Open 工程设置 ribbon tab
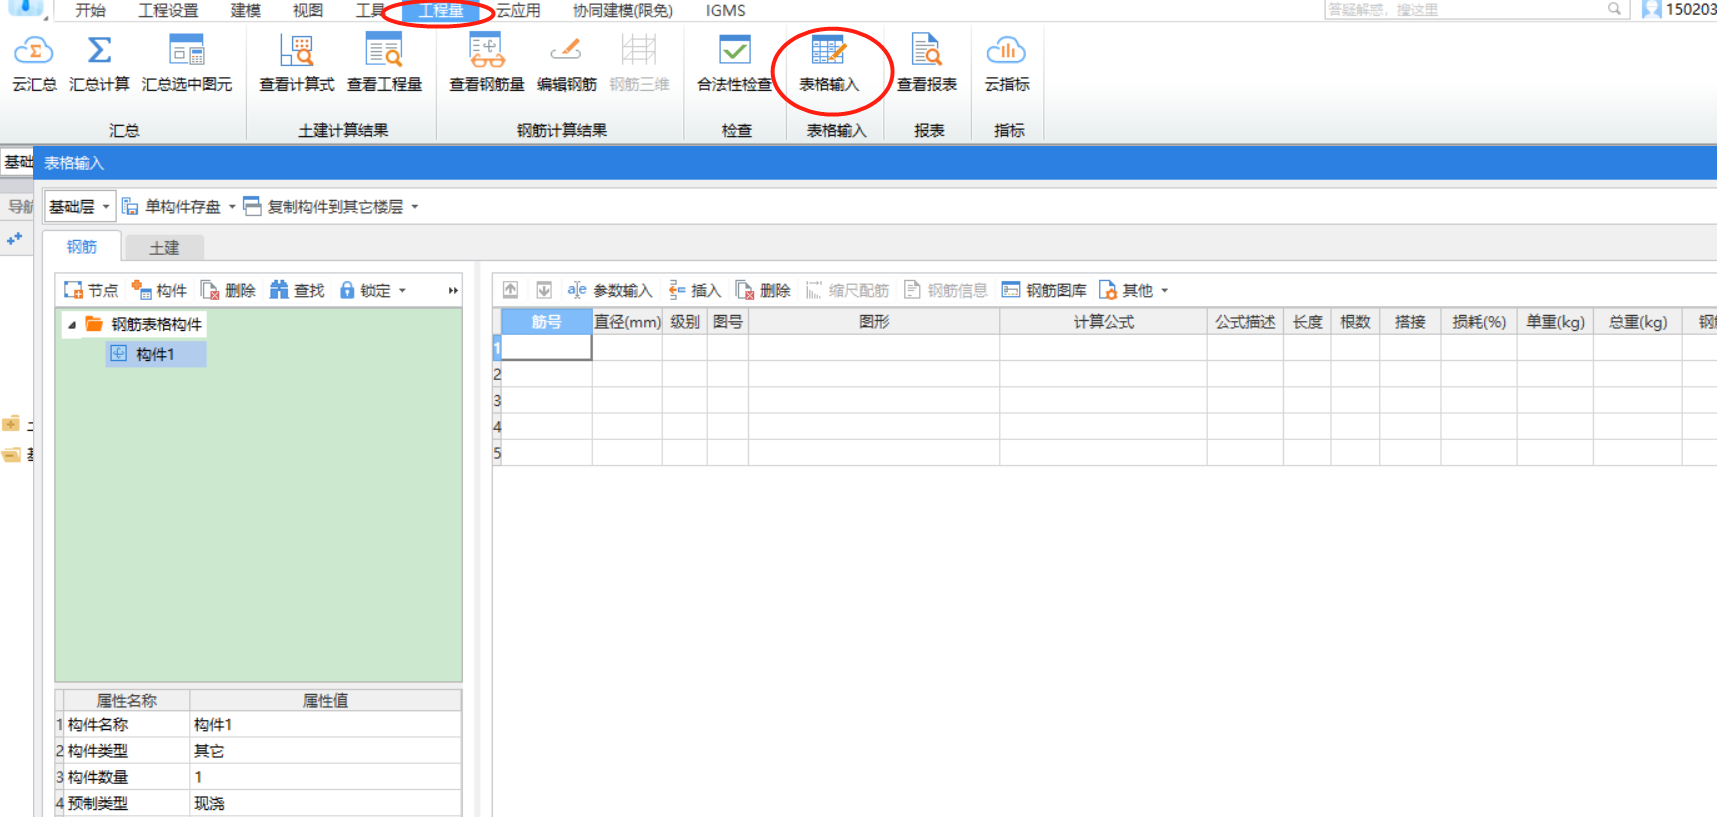Screen dimensions: 1717x817 point(168,10)
